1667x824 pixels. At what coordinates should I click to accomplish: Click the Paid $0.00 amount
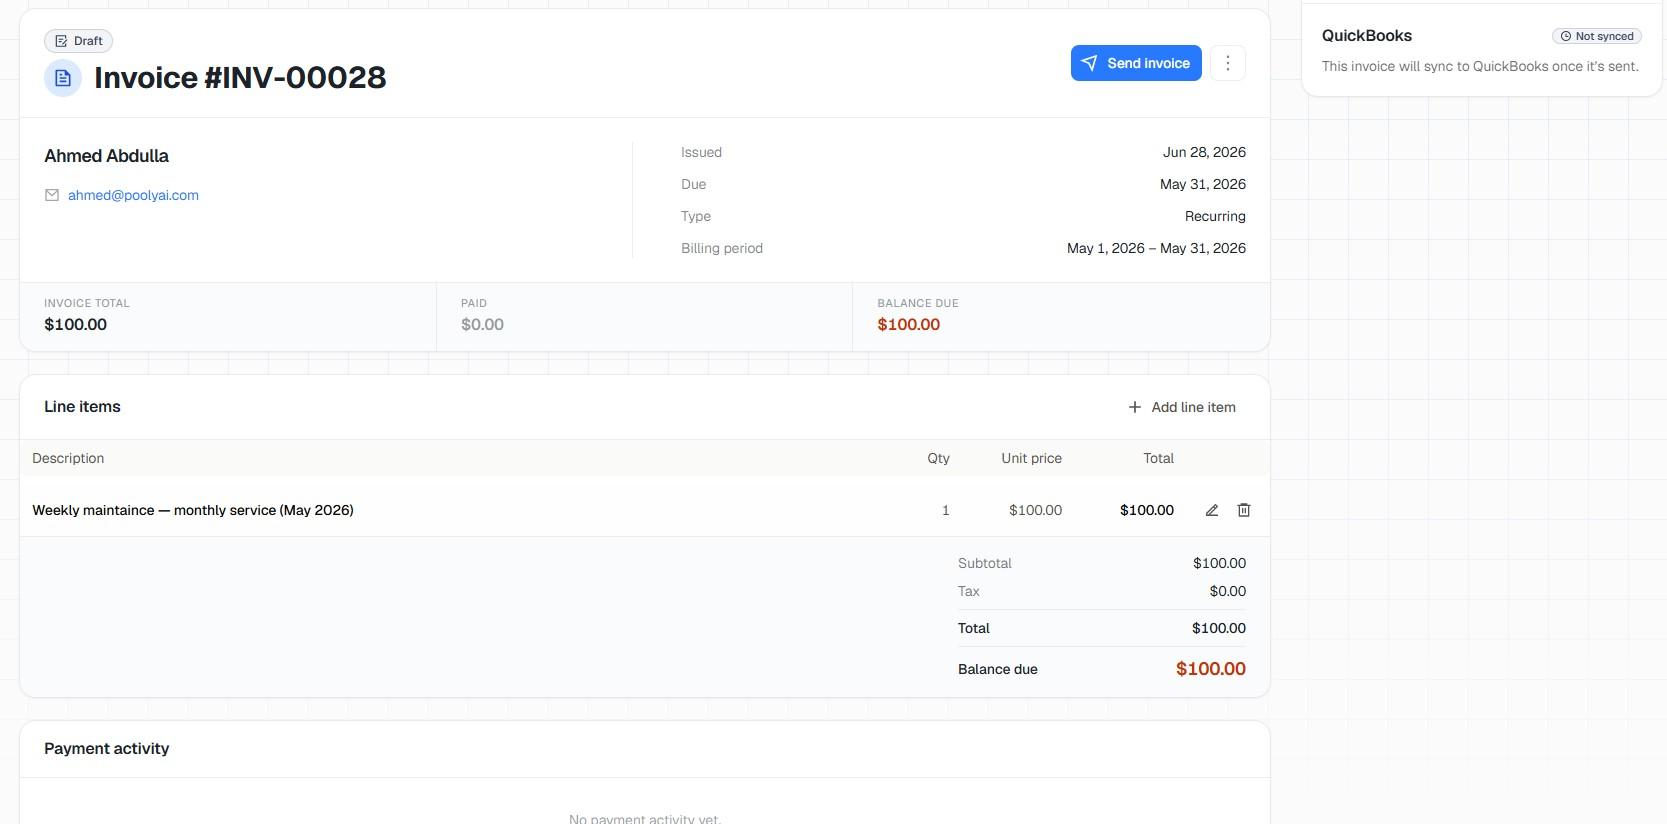click(482, 324)
